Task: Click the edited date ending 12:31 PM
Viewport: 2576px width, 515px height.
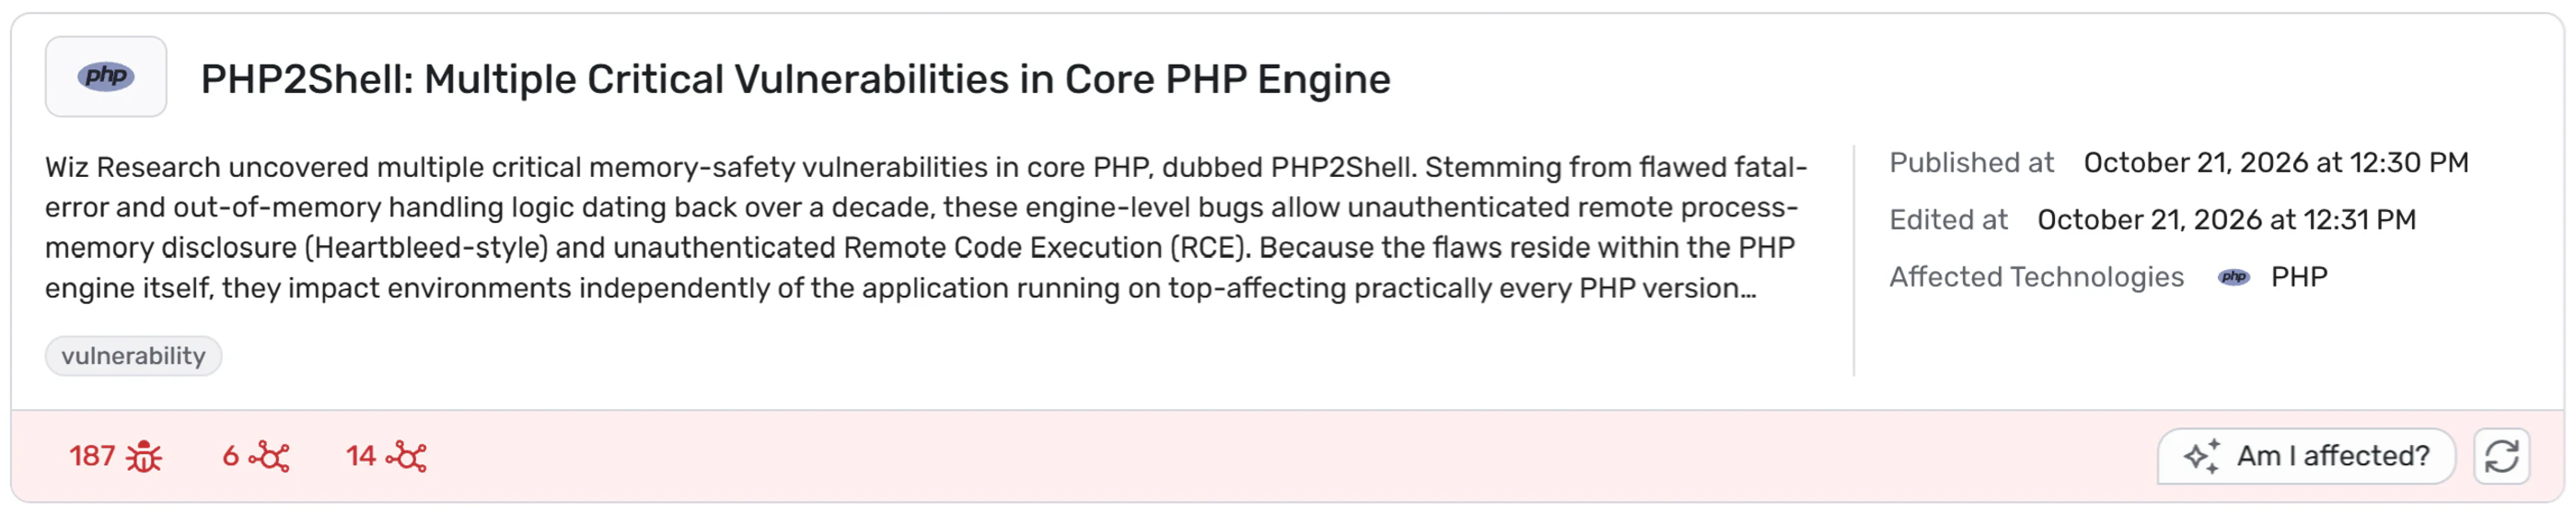Action: click(2226, 220)
